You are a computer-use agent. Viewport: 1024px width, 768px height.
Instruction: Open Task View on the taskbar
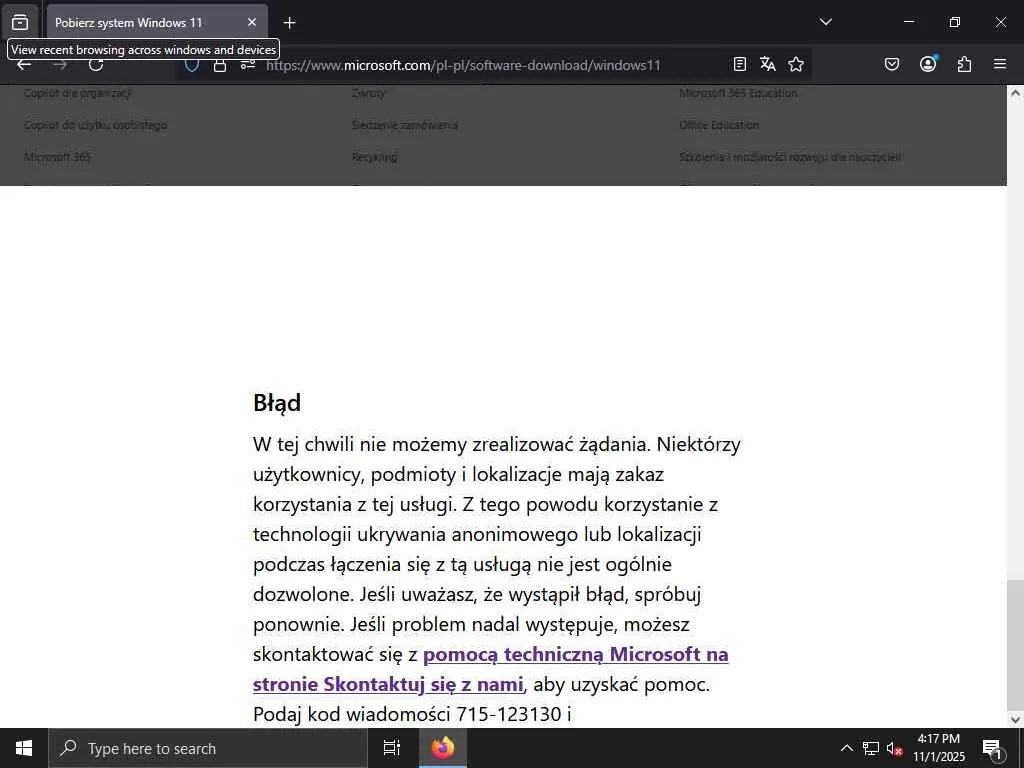pos(391,748)
